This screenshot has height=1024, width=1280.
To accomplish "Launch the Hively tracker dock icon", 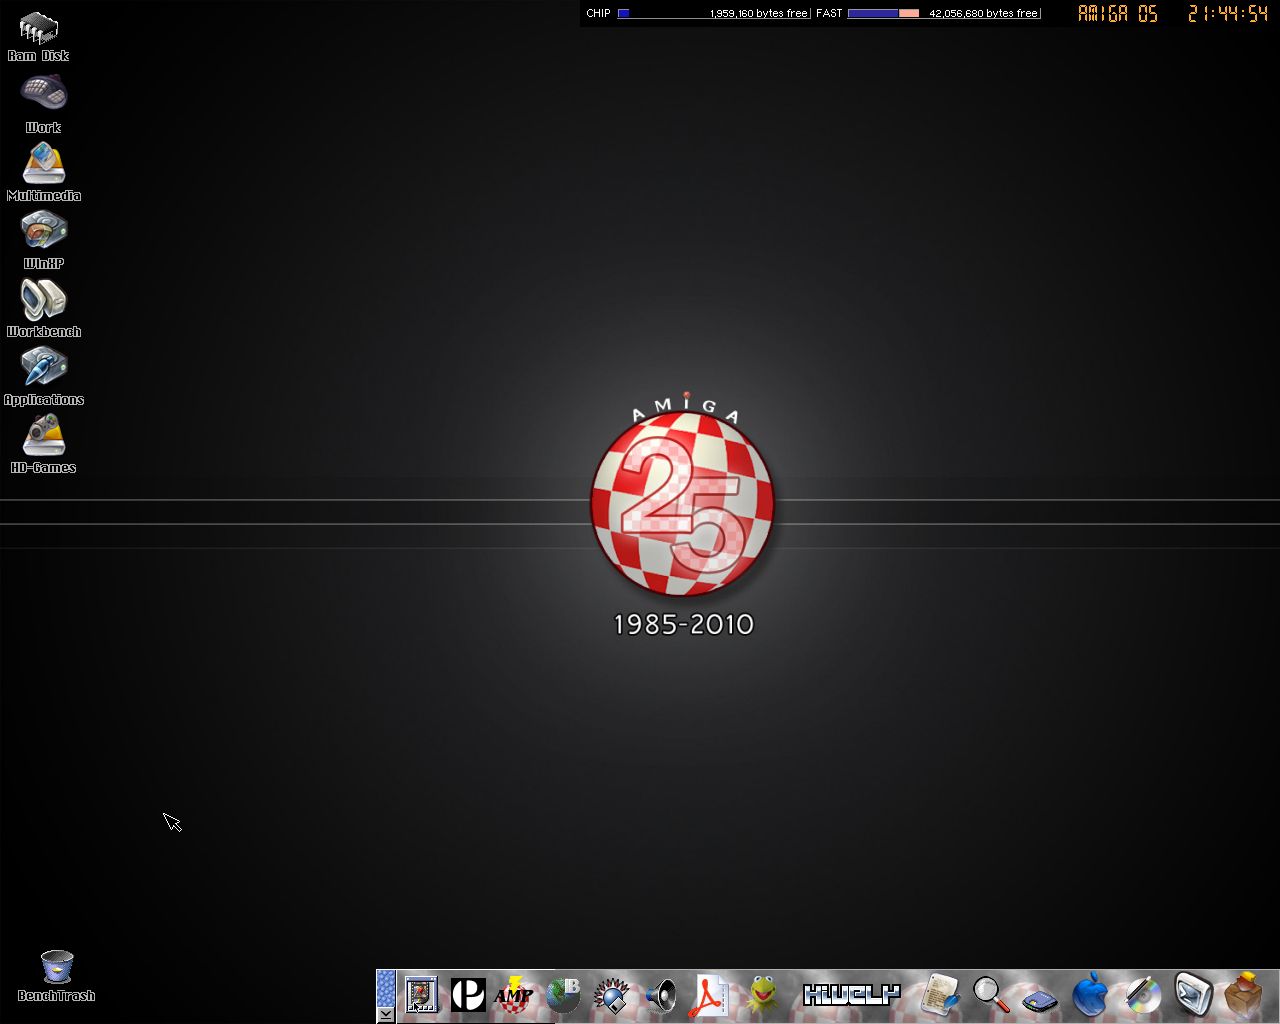I will click(852, 995).
